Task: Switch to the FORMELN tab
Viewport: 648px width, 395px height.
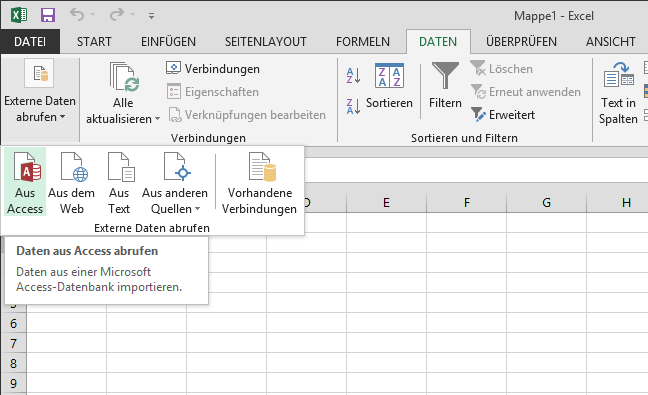Action: pyautogui.click(x=363, y=41)
